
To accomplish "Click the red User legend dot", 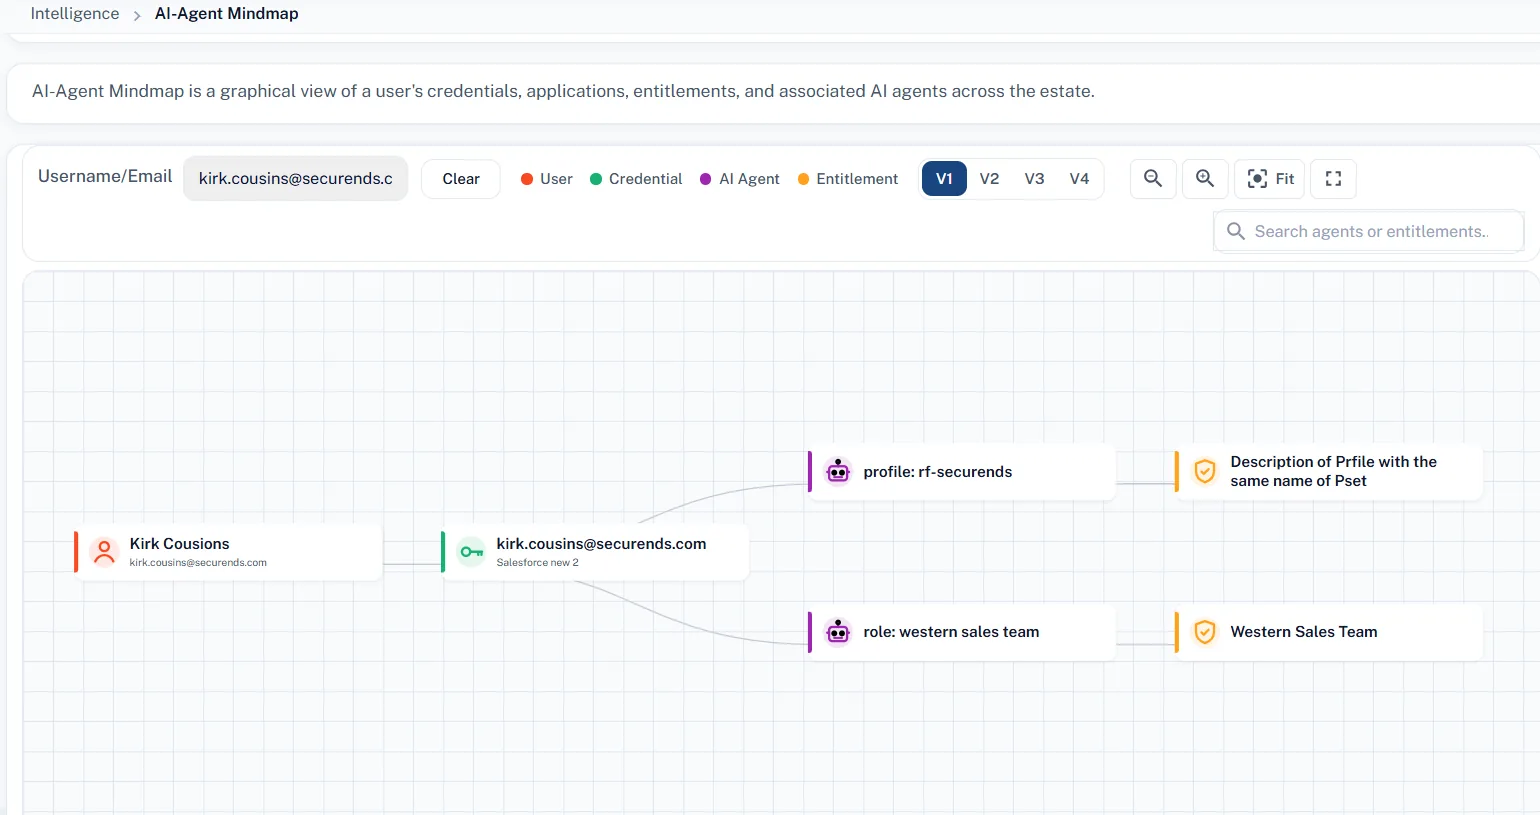I will [x=527, y=179].
